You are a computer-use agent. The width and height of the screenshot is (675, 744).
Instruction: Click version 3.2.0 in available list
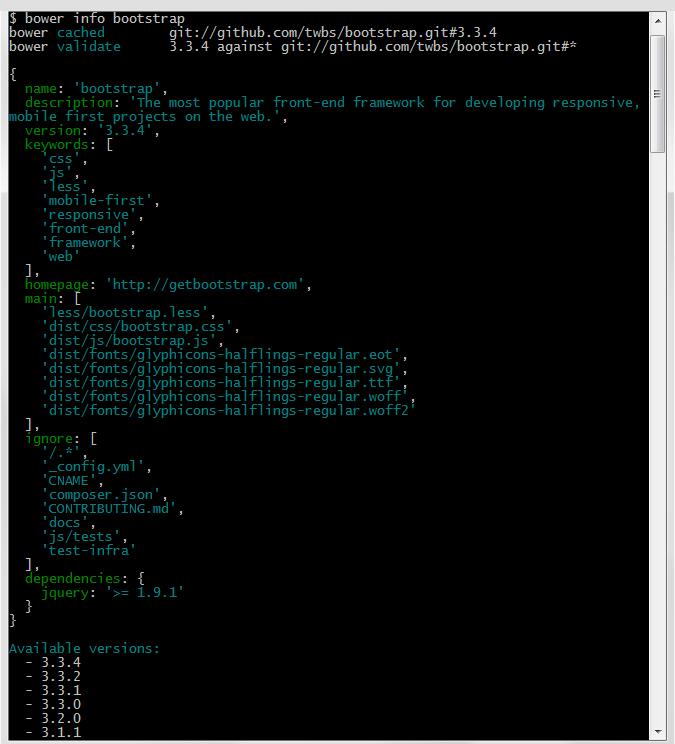(61, 718)
